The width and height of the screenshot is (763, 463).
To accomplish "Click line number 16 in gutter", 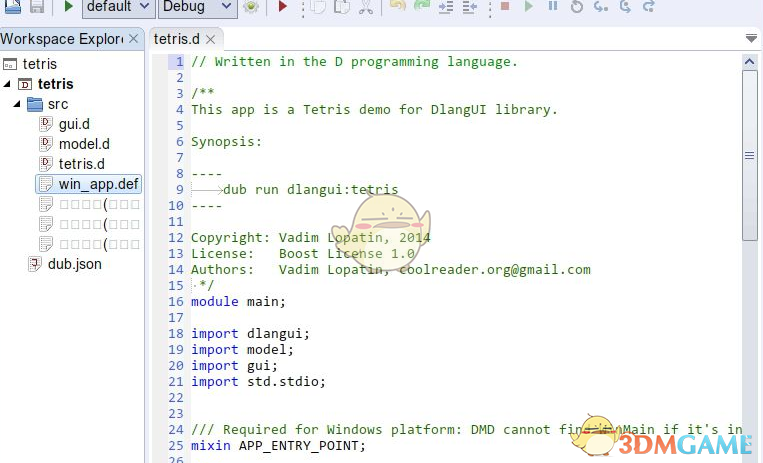I will (176, 301).
